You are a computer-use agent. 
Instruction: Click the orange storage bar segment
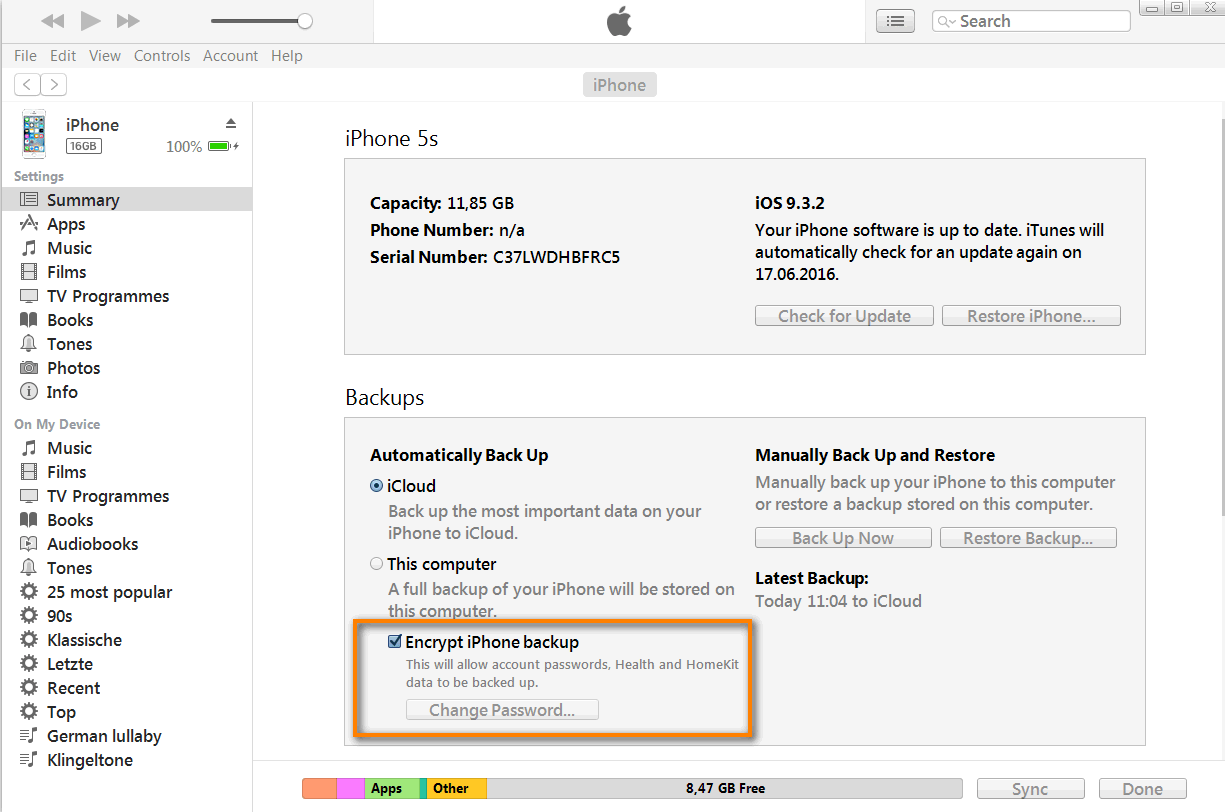319,789
